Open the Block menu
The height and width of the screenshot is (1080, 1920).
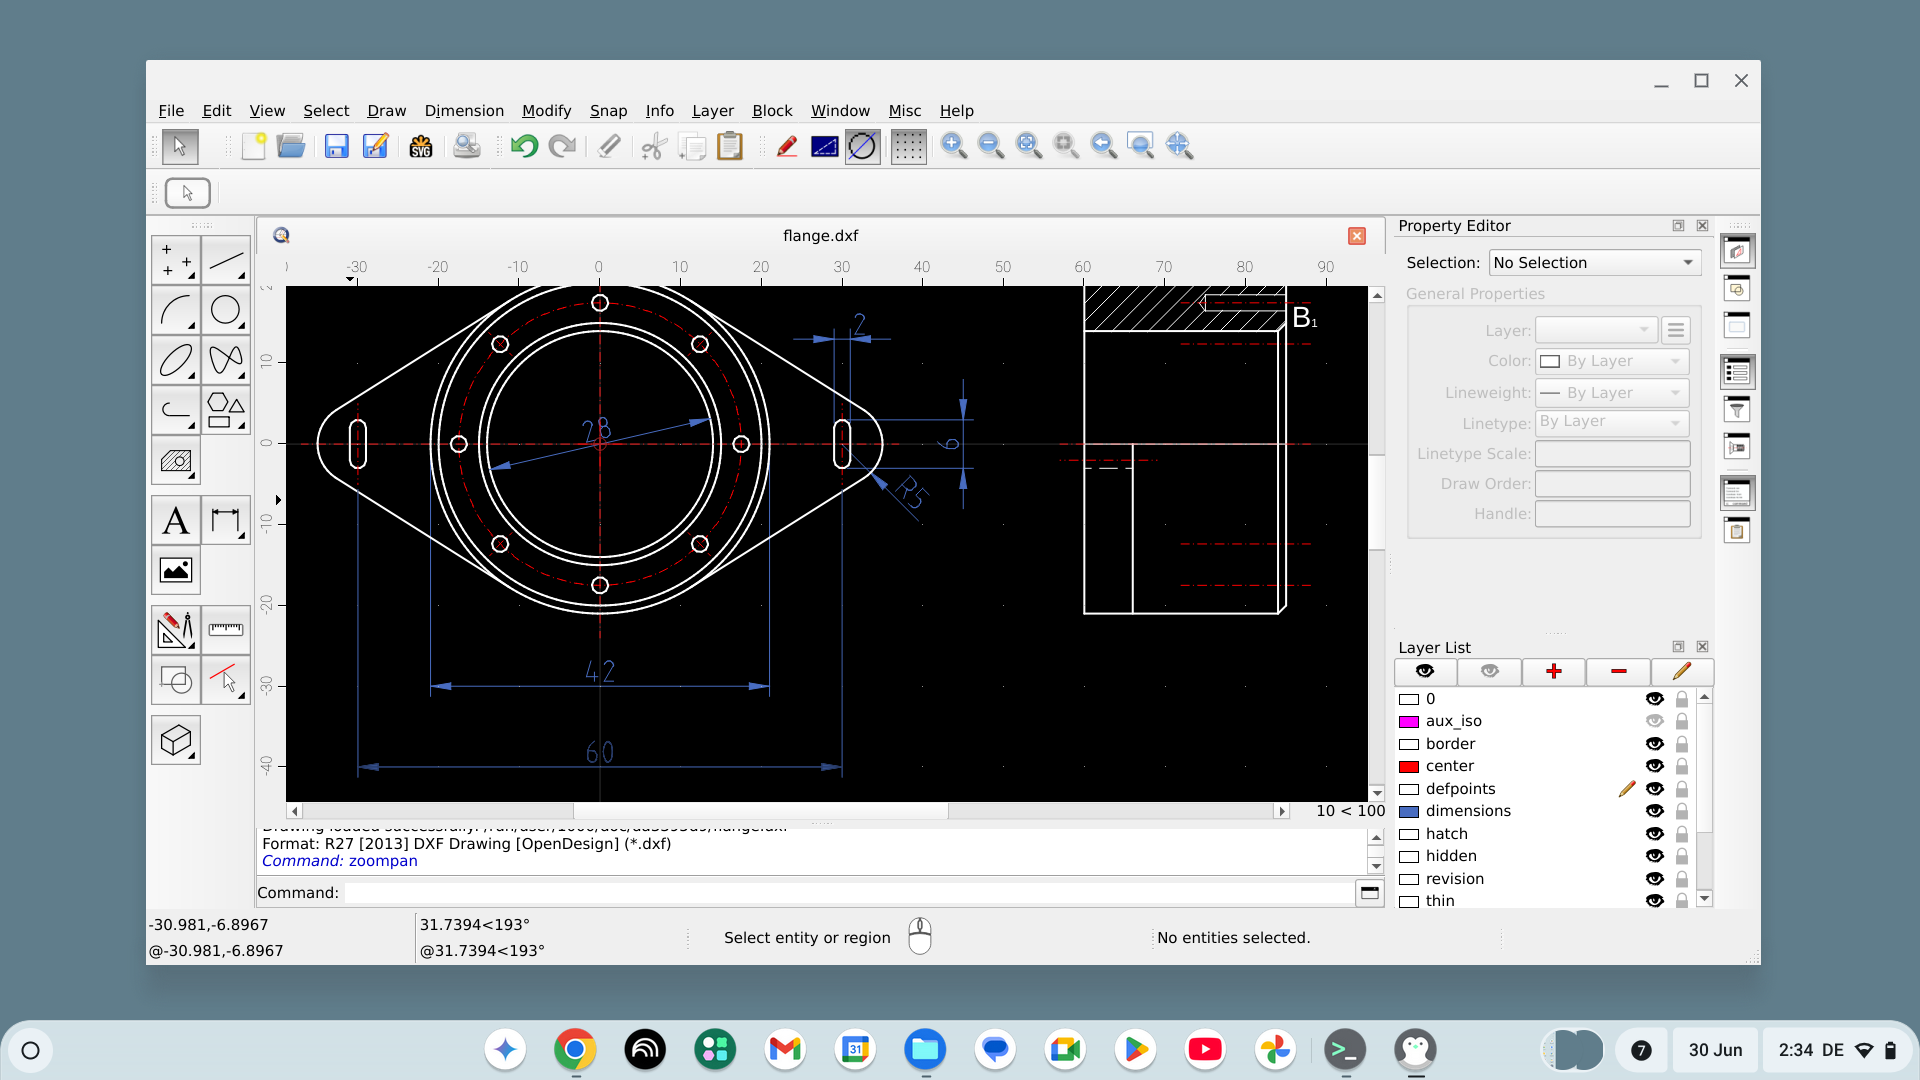click(772, 111)
